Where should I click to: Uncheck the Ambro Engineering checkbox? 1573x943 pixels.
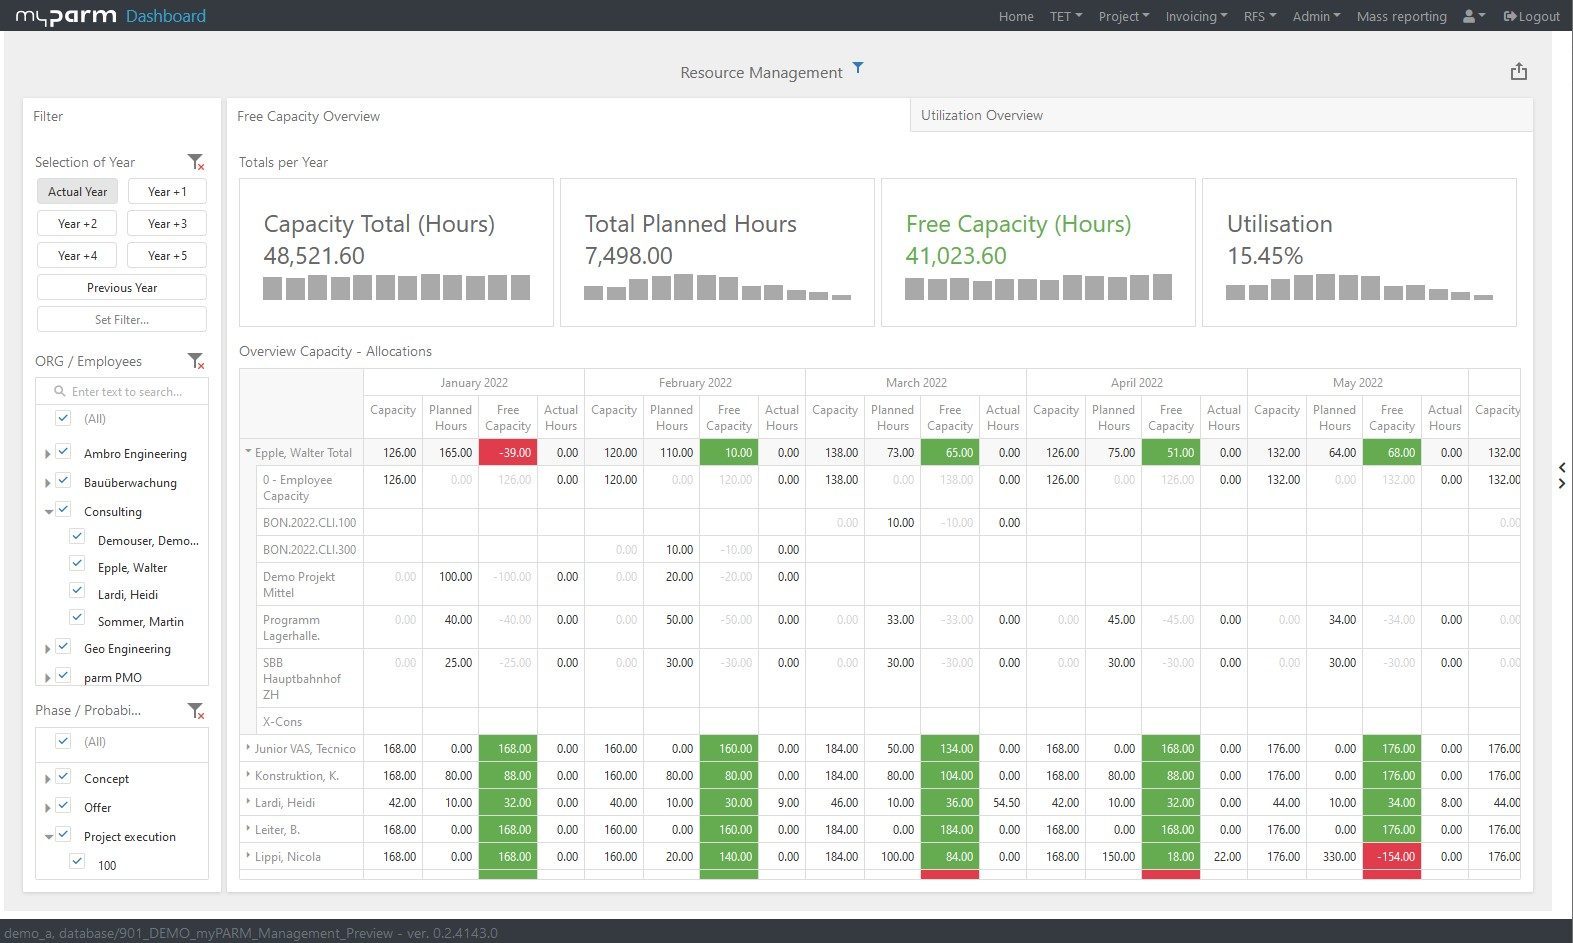tap(63, 452)
